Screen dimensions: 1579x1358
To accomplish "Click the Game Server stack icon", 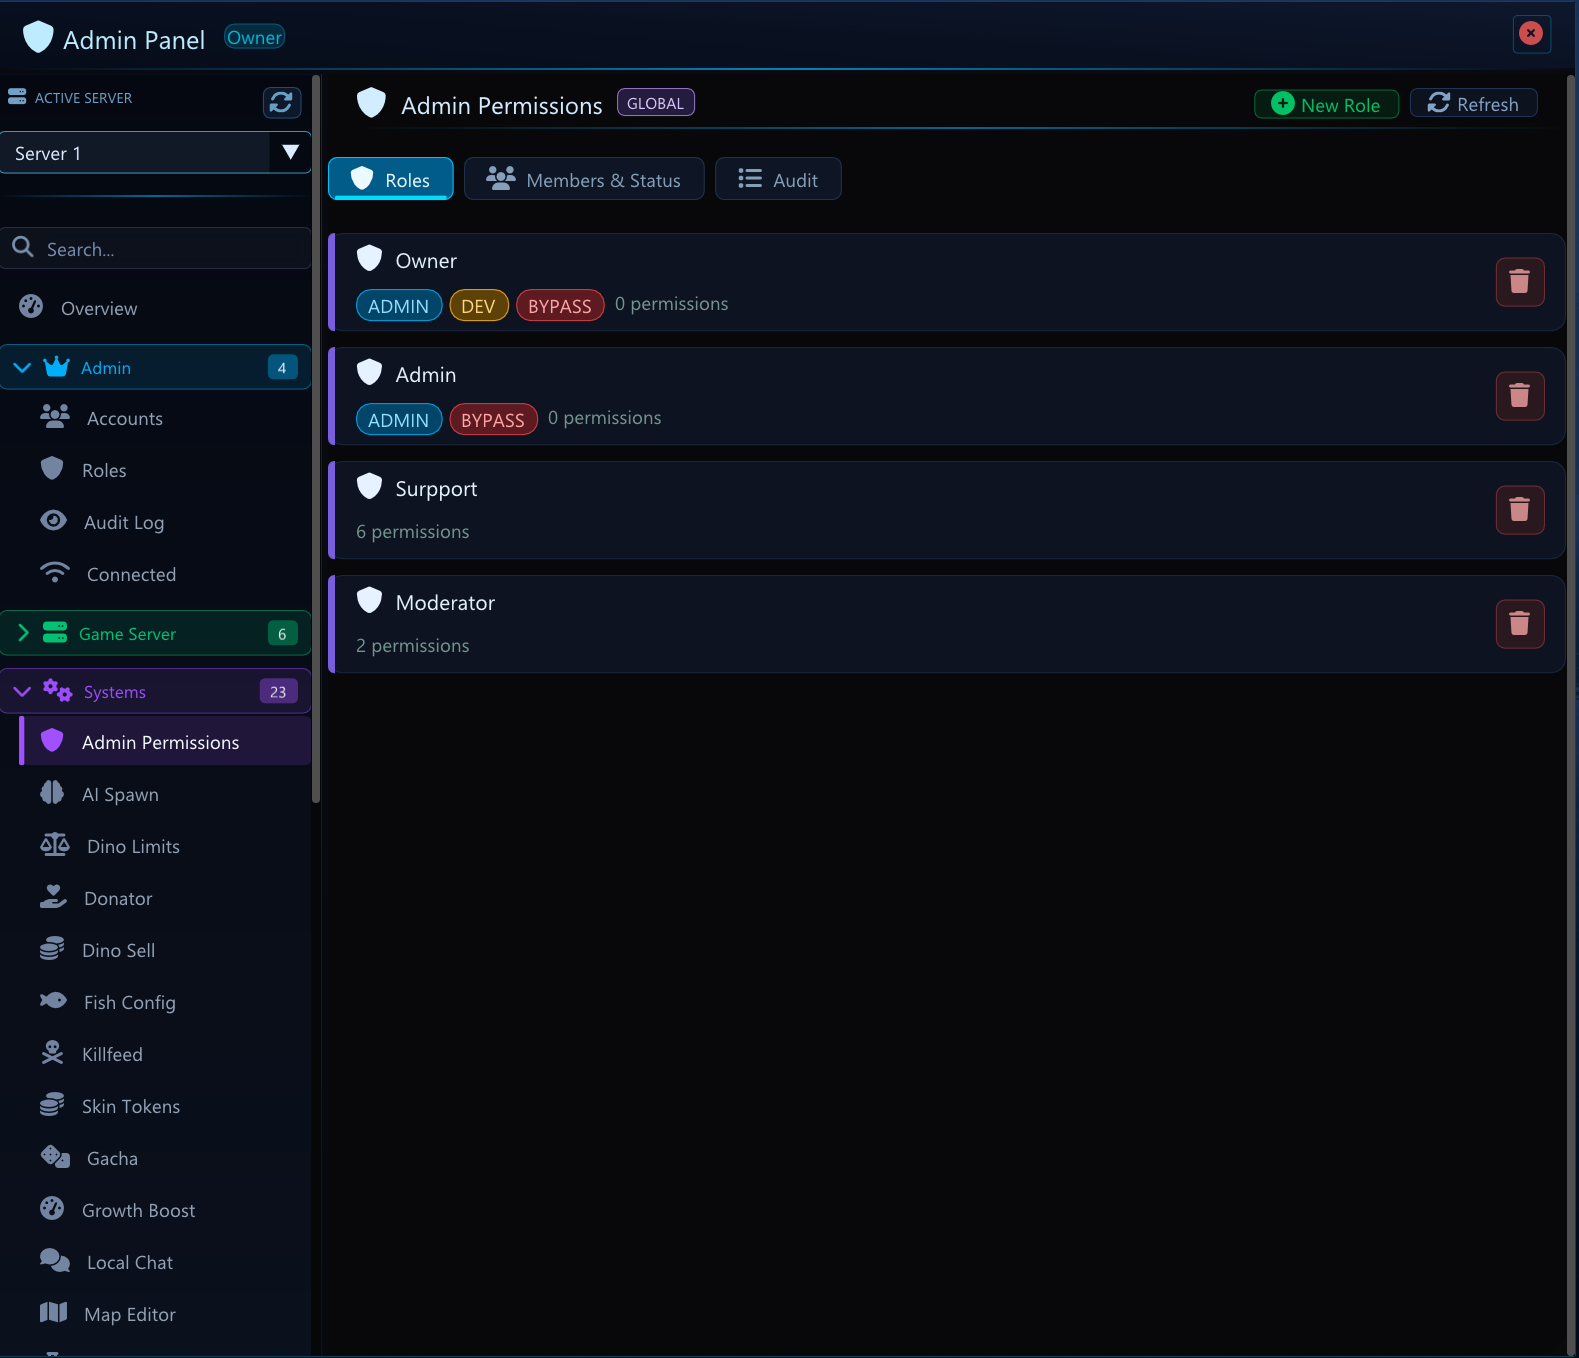I will pyautogui.click(x=55, y=633).
